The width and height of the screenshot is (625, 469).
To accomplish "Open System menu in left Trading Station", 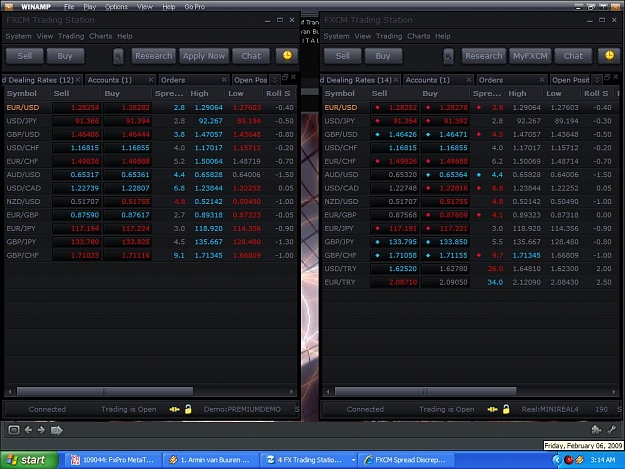I will tap(18, 36).
